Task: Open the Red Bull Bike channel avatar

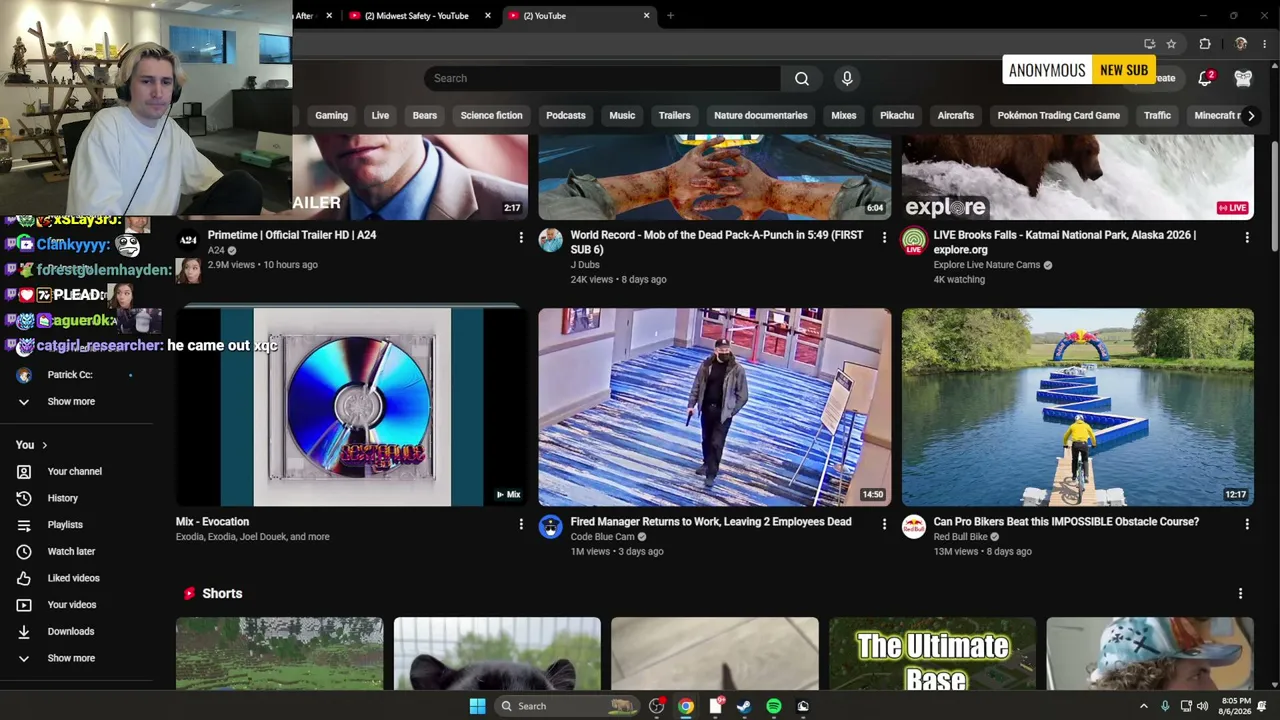Action: click(x=914, y=527)
